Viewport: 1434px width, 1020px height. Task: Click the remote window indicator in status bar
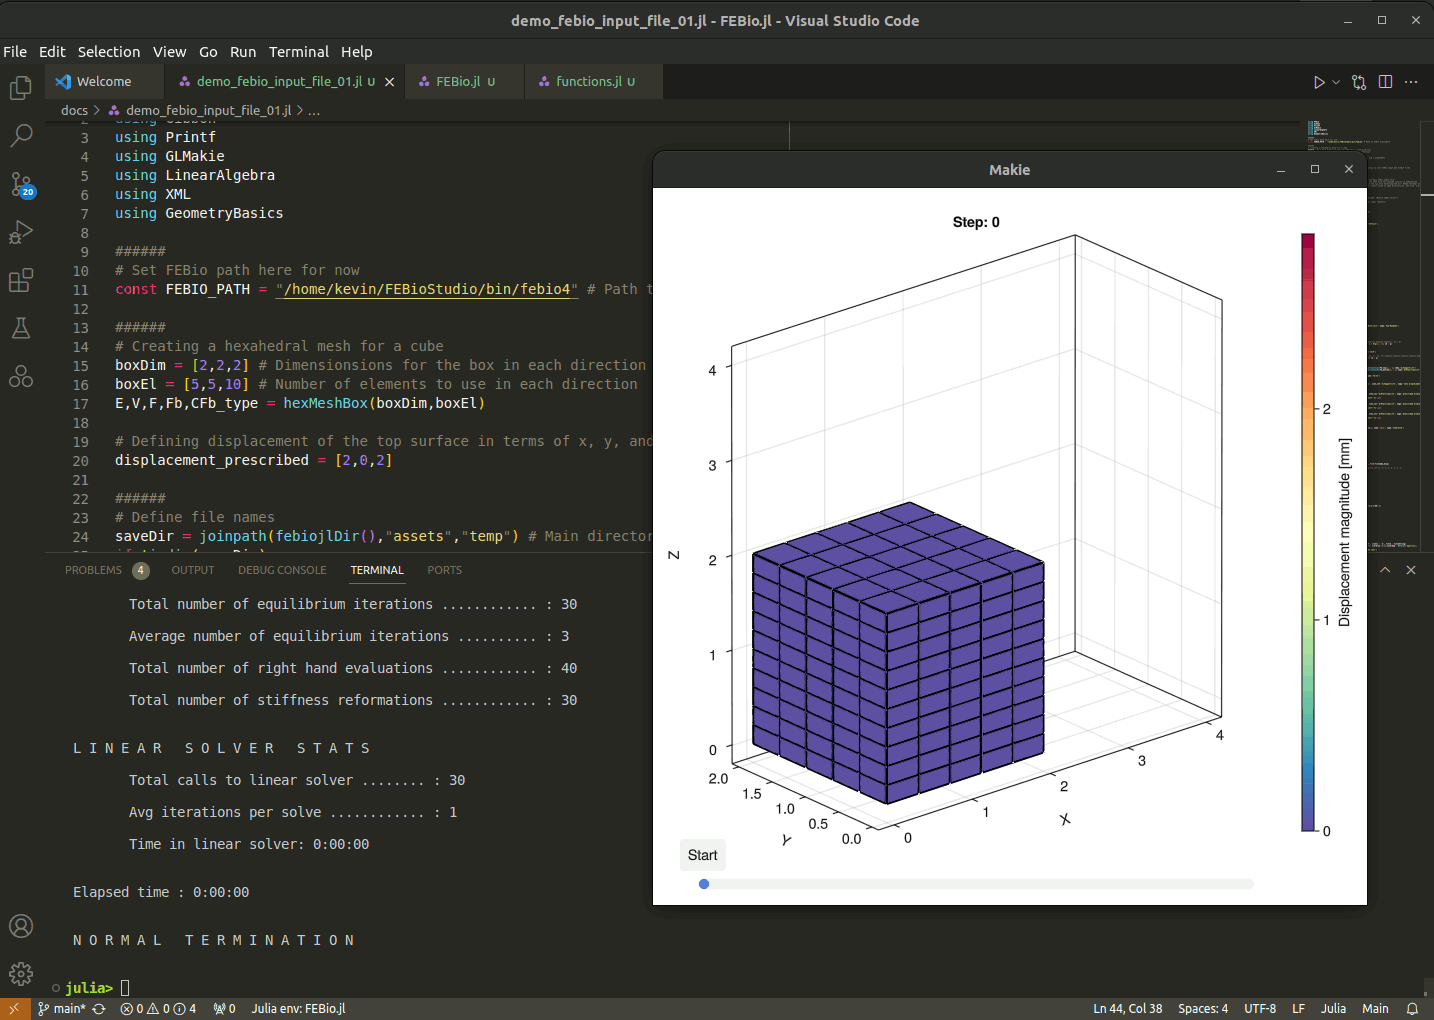coord(14,1009)
